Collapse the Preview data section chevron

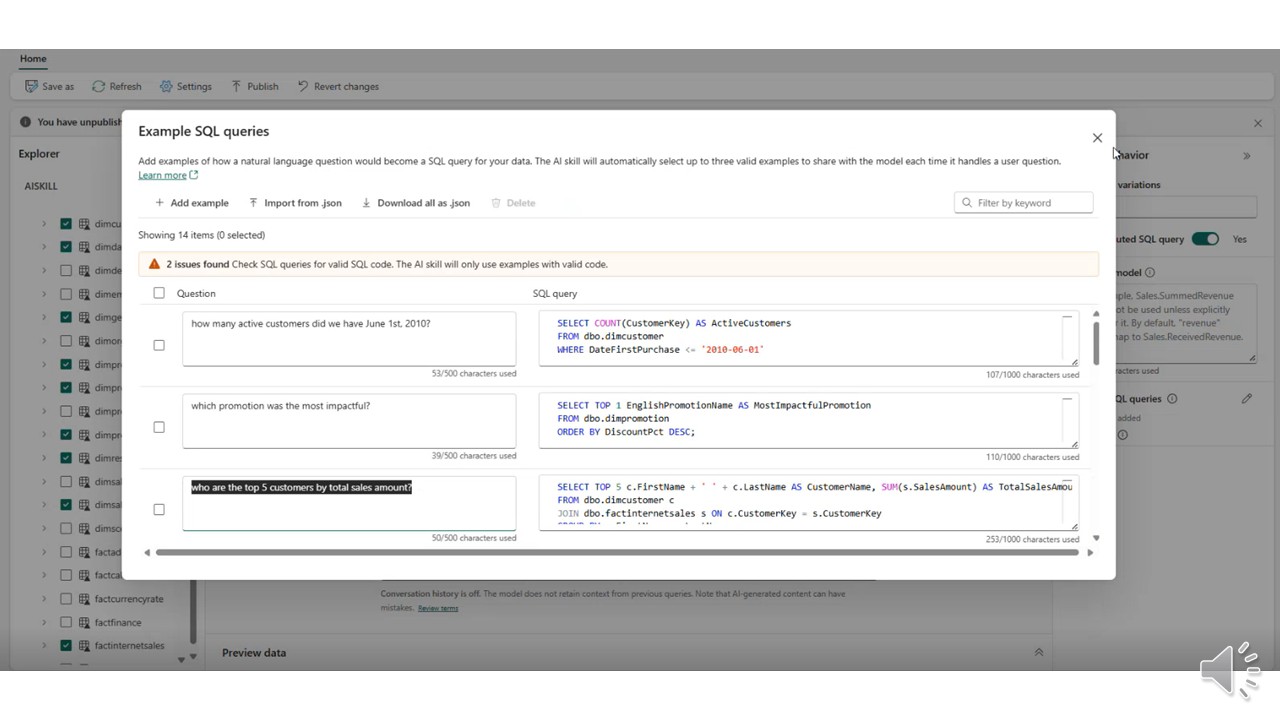click(1039, 652)
